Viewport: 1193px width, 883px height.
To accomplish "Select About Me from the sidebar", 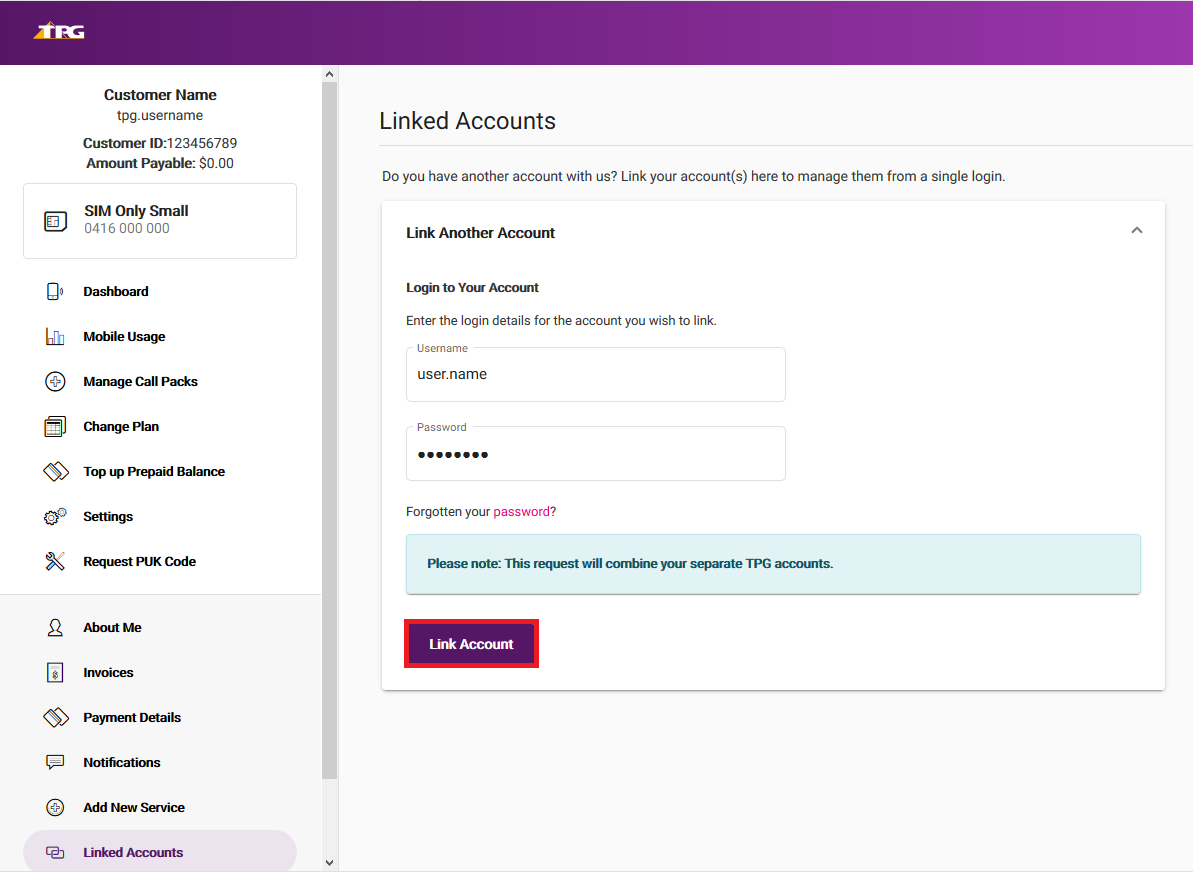I will (x=112, y=627).
